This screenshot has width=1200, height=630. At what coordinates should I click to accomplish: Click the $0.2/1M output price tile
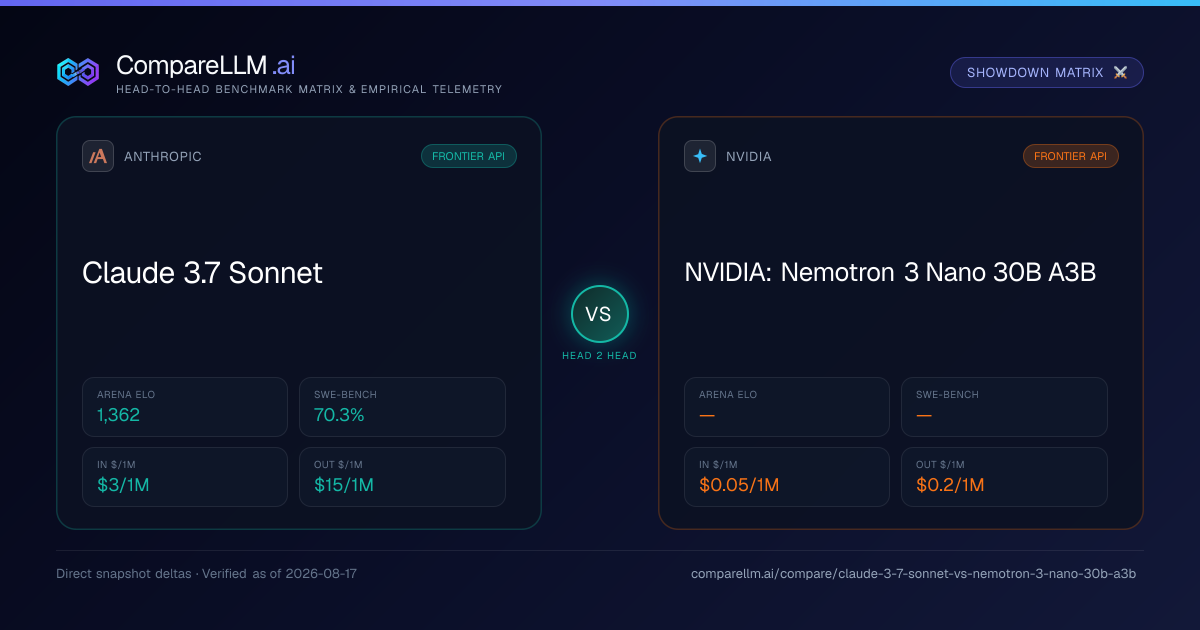1004,477
